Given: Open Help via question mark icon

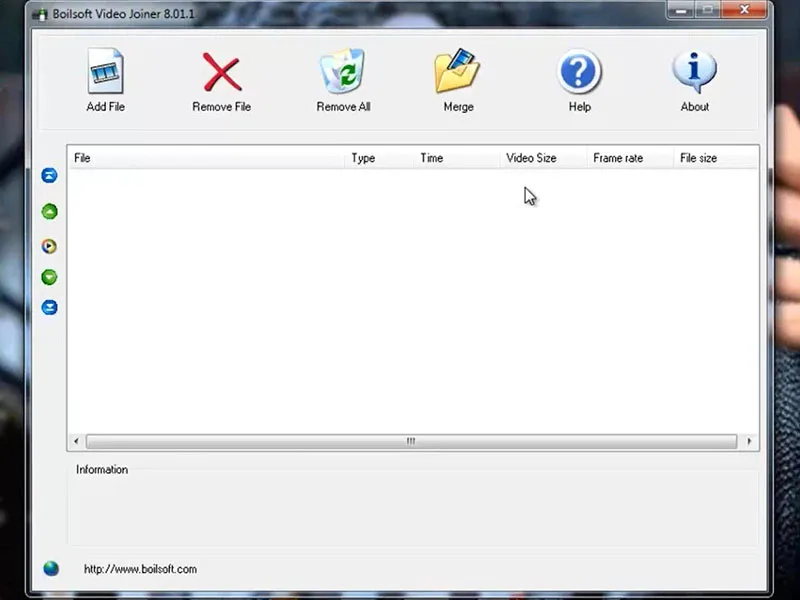Looking at the screenshot, I should [x=579, y=71].
